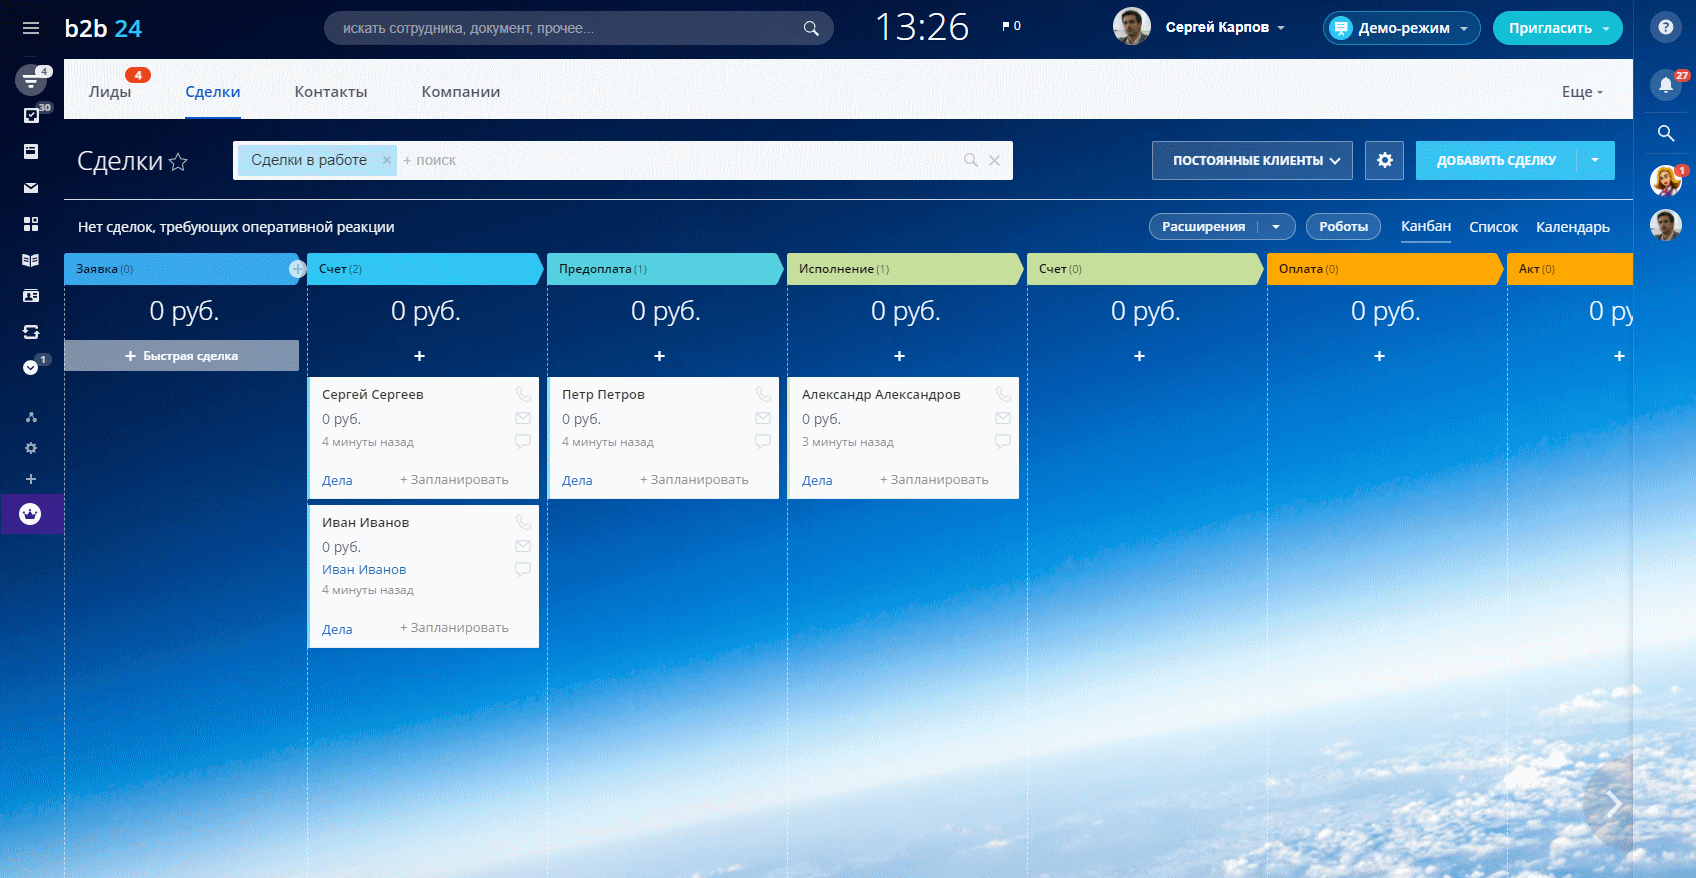Click the magnifier in the top search bar
Image resolution: width=1696 pixels, height=878 pixels.
point(811,28)
